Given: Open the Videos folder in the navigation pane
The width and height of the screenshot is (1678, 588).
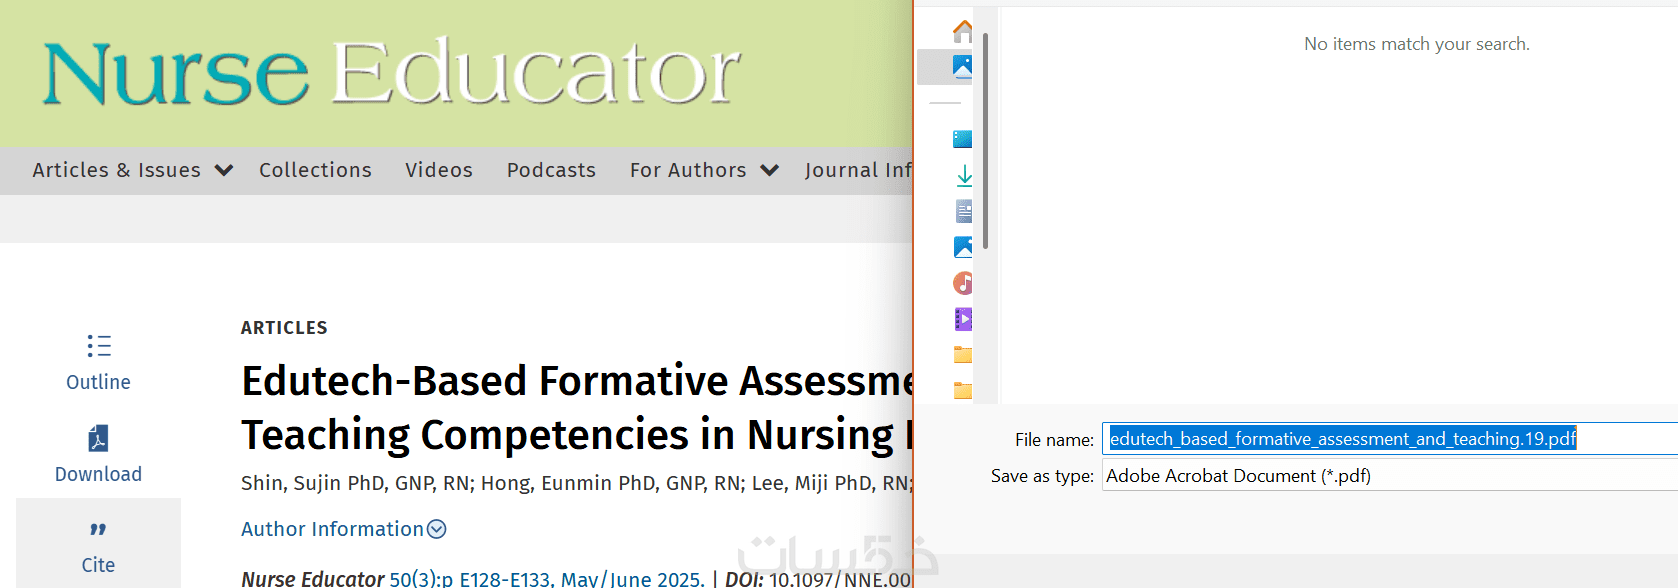Looking at the screenshot, I should coord(963,319).
